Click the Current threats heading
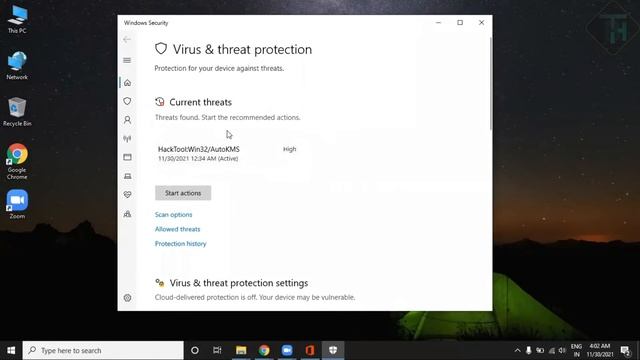640x360 pixels. pyautogui.click(x=200, y=102)
